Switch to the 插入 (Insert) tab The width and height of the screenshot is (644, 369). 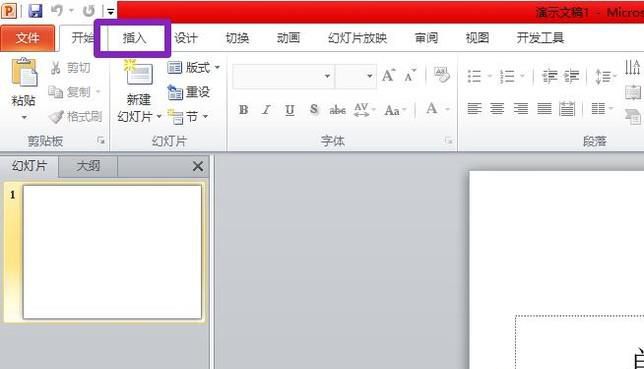134,38
